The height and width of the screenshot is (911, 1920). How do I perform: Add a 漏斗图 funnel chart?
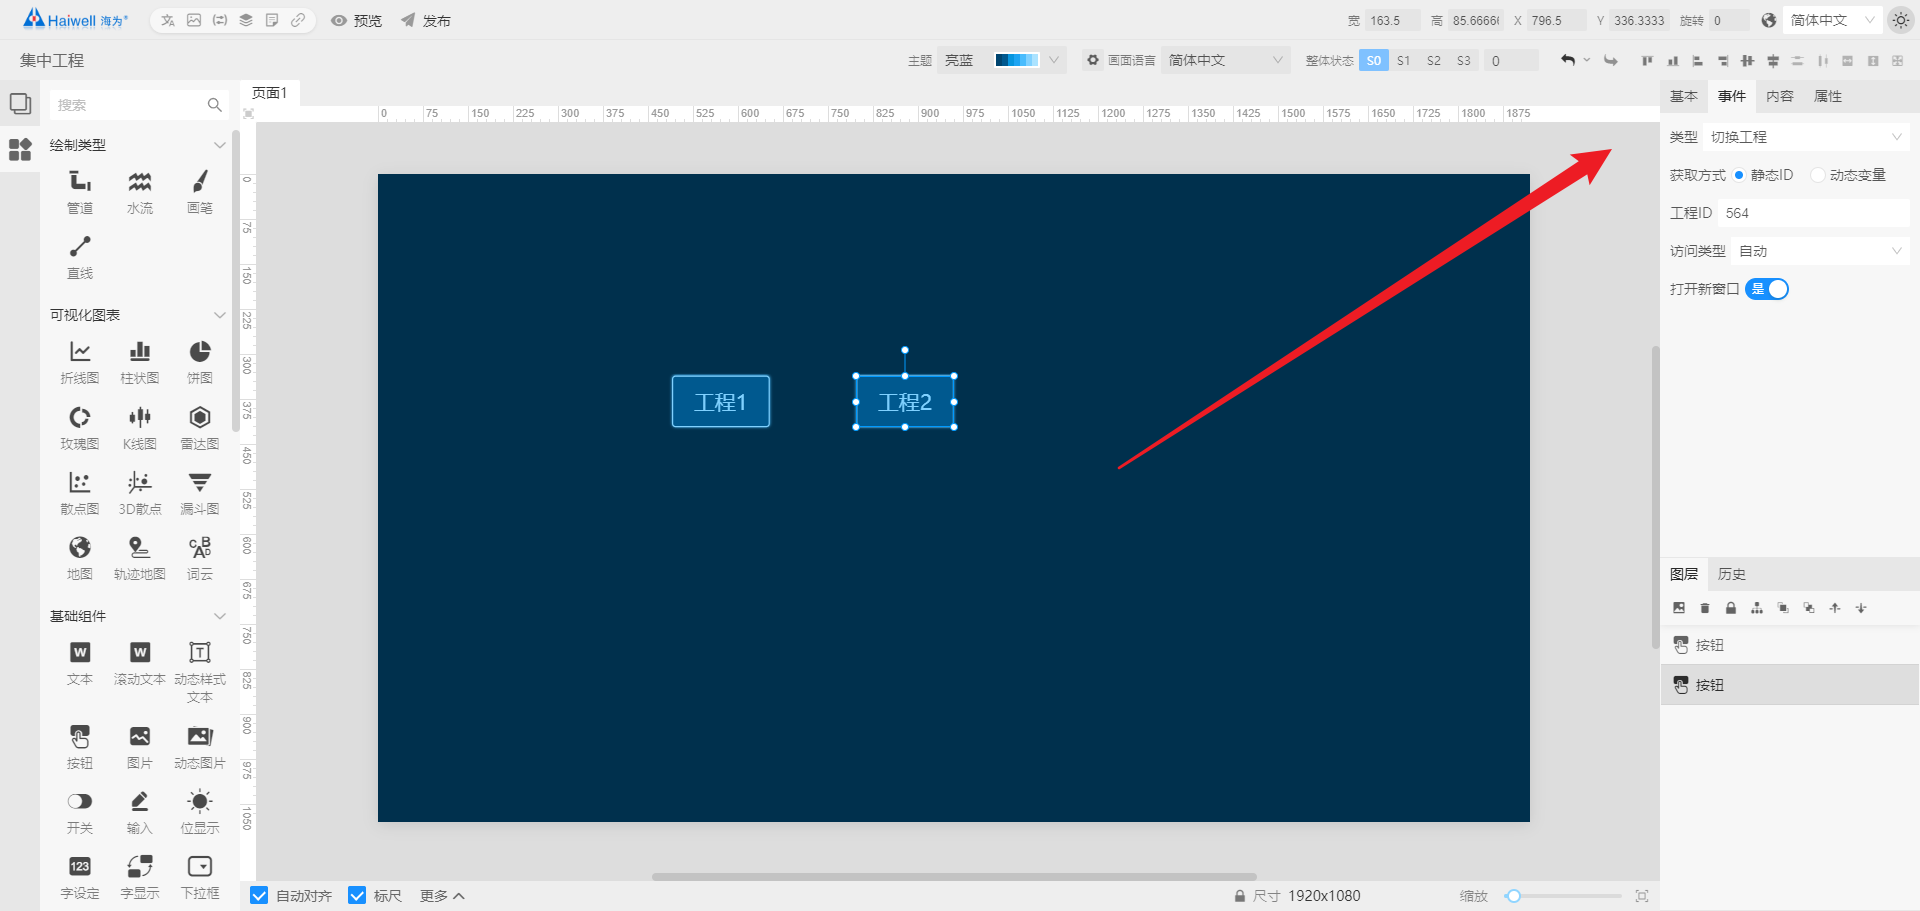200,493
